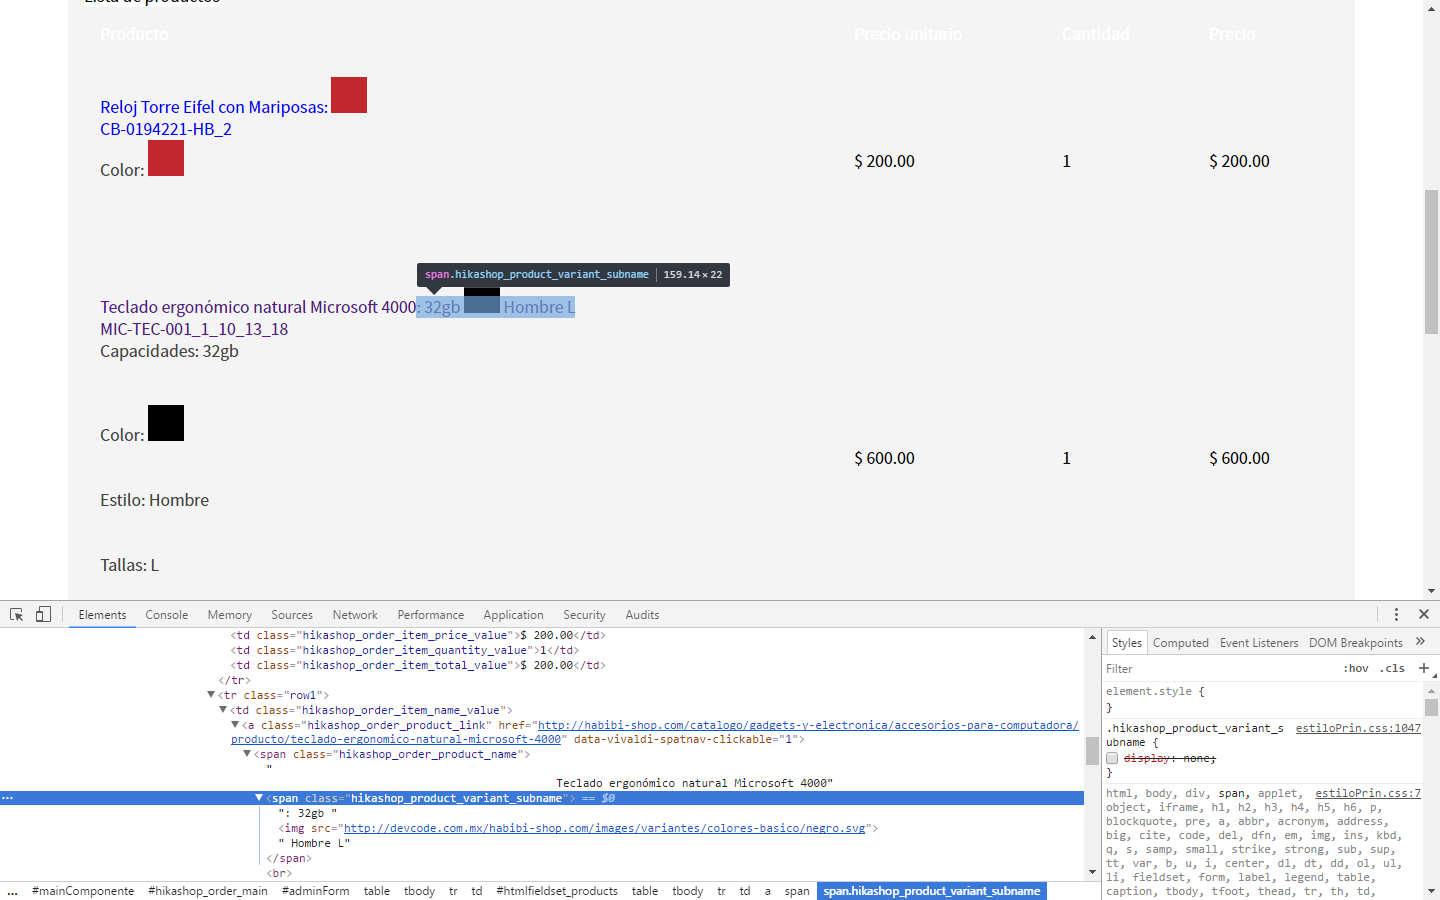Select the hikashop_order_item_price_value td line
1440x900 pixels.
(x=418, y=635)
